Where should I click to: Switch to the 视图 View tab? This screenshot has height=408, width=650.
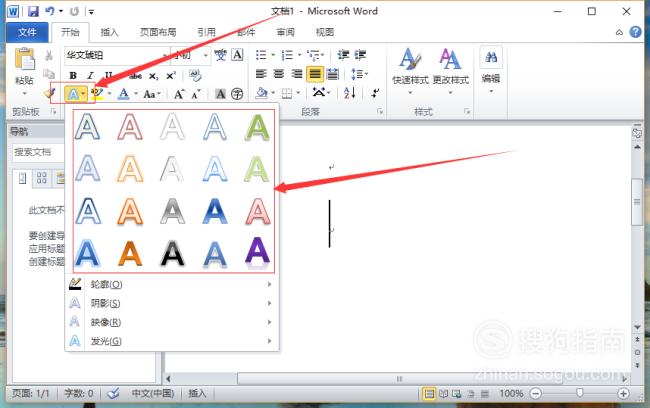click(325, 32)
